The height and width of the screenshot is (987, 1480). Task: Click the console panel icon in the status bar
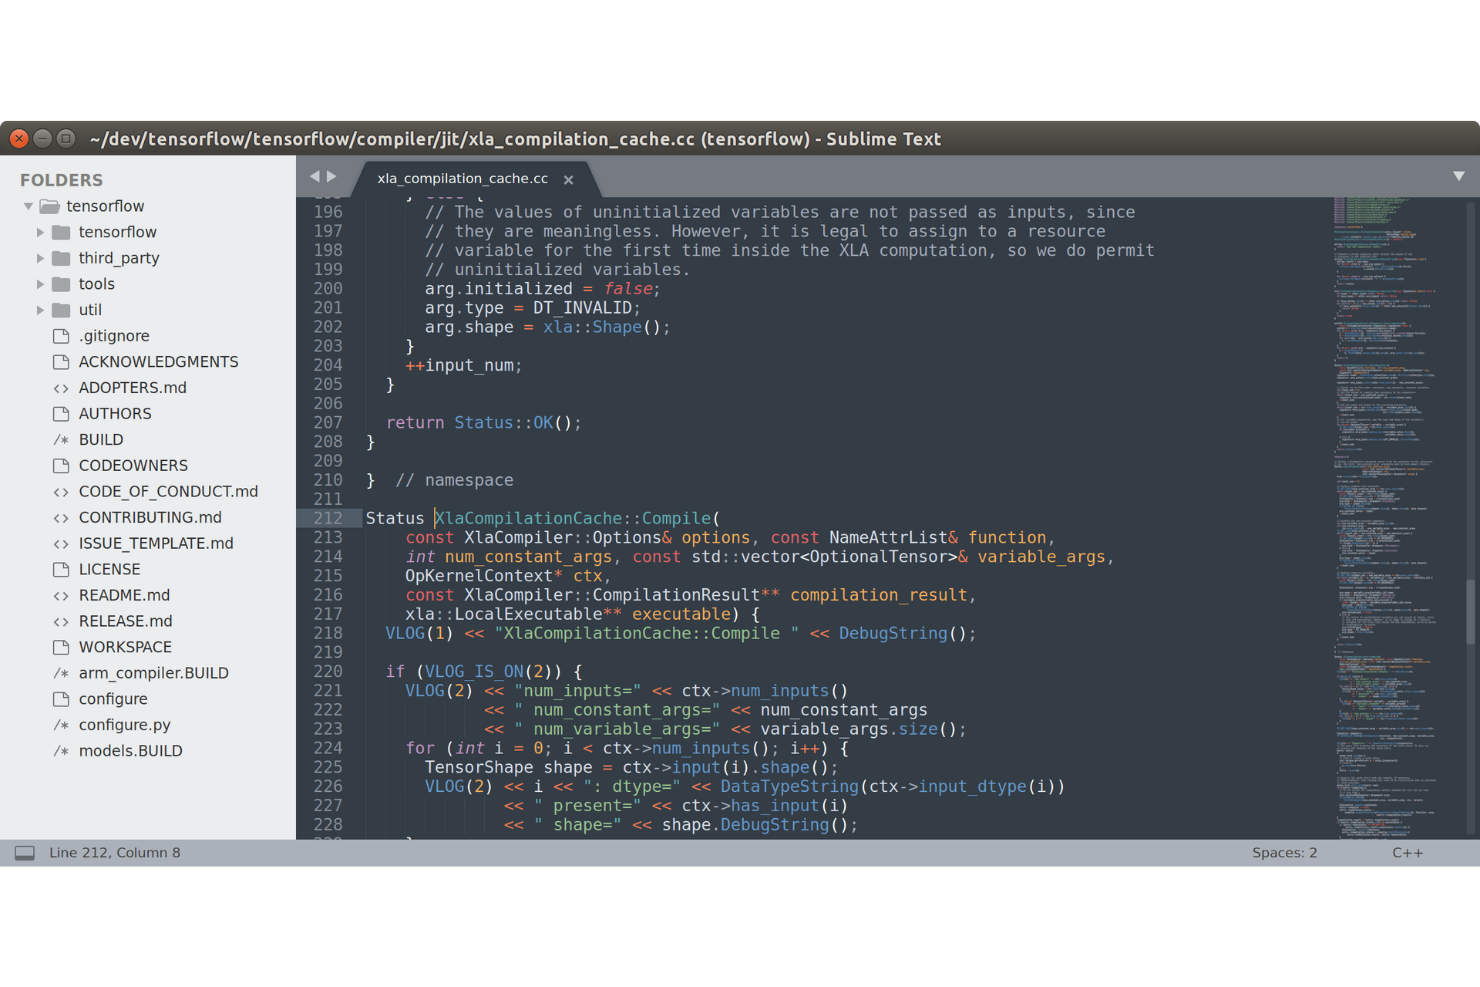click(x=24, y=852)
